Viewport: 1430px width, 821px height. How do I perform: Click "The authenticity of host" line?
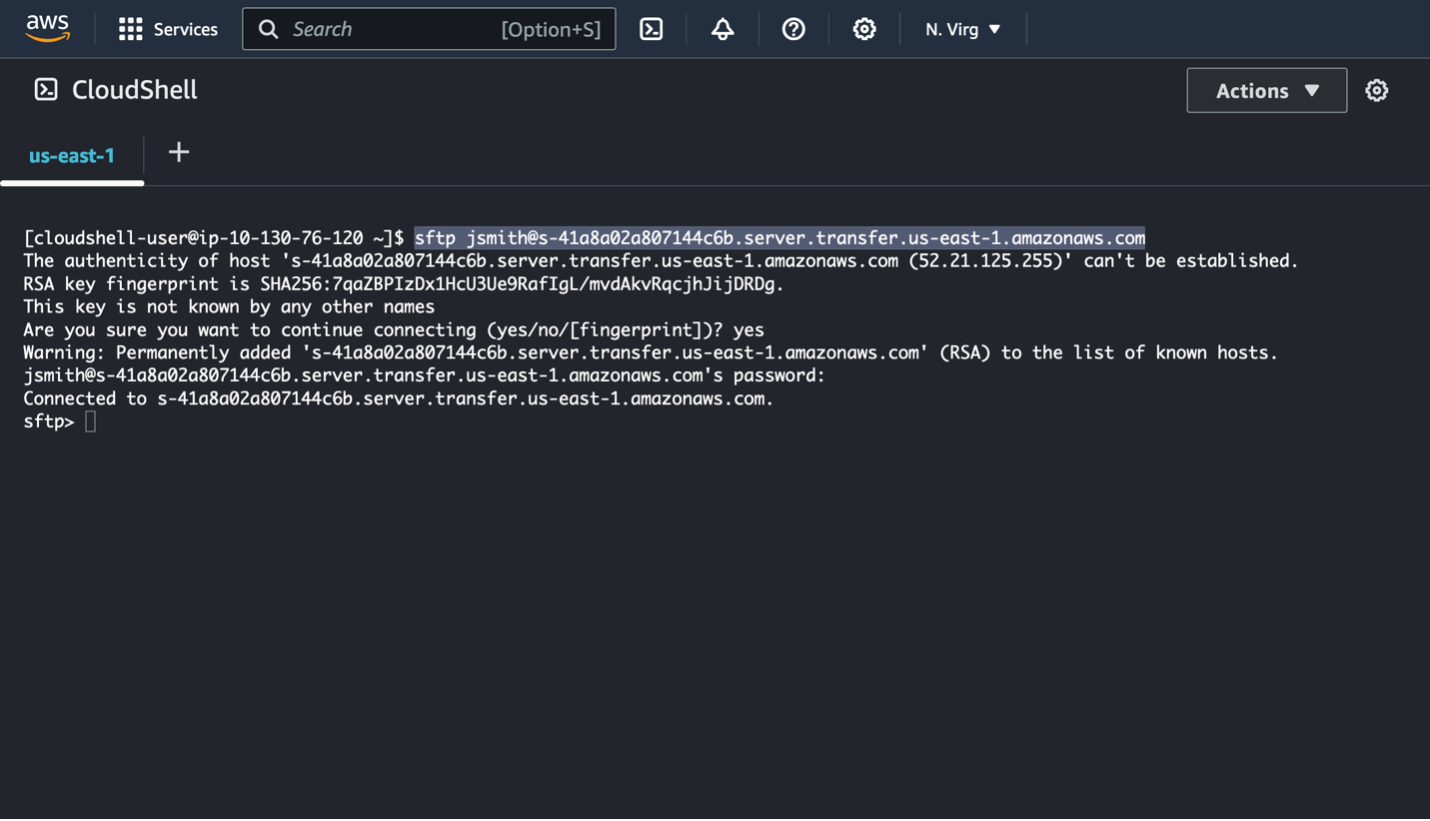coord(661,261)
